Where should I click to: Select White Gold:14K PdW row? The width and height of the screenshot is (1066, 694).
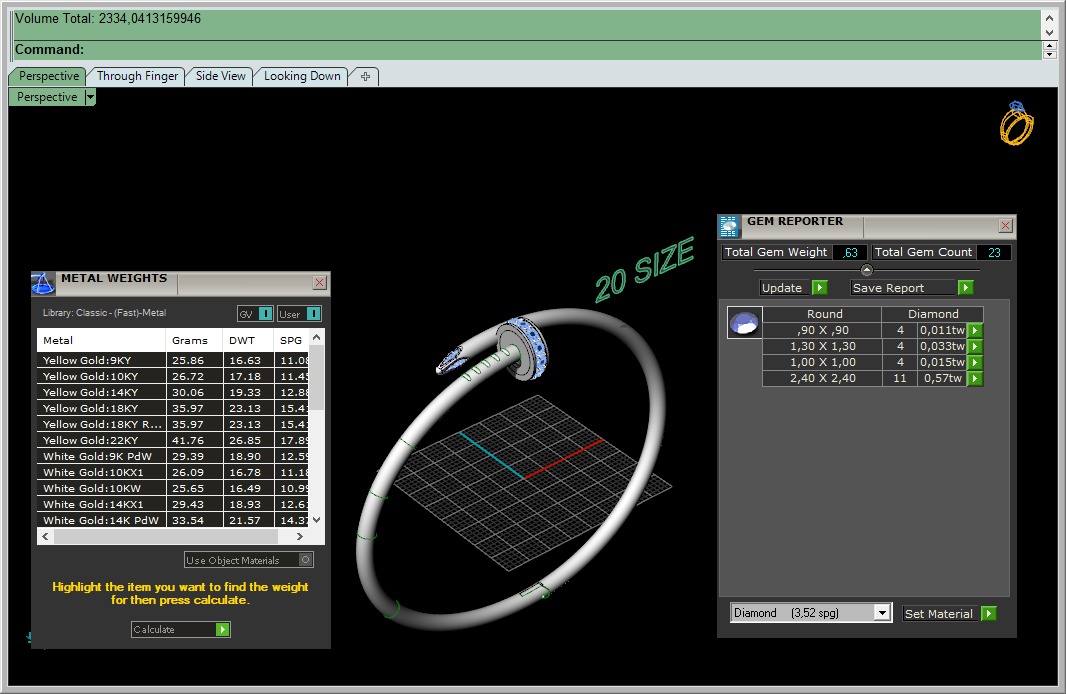coord(173,520)
